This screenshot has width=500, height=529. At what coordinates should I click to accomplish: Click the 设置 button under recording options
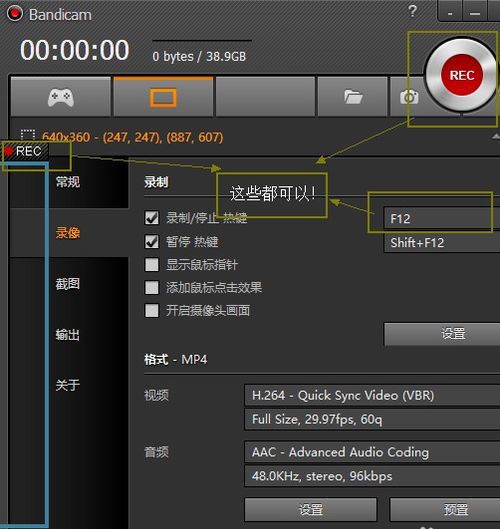442,334
